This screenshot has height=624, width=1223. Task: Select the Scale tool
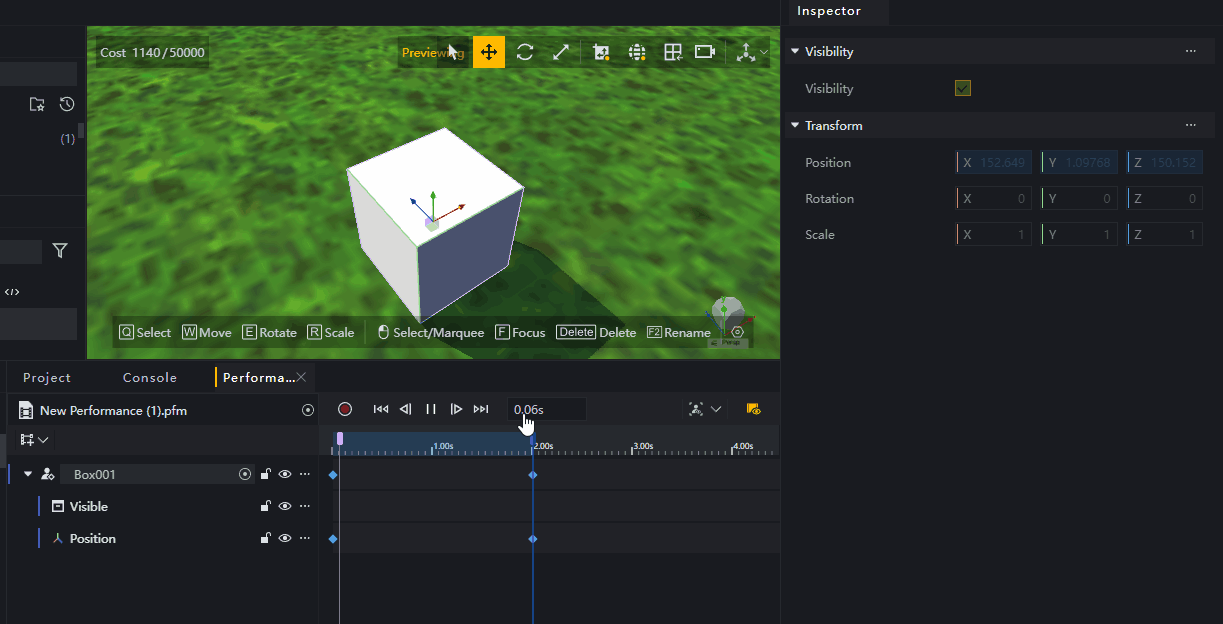pos(560,52)
